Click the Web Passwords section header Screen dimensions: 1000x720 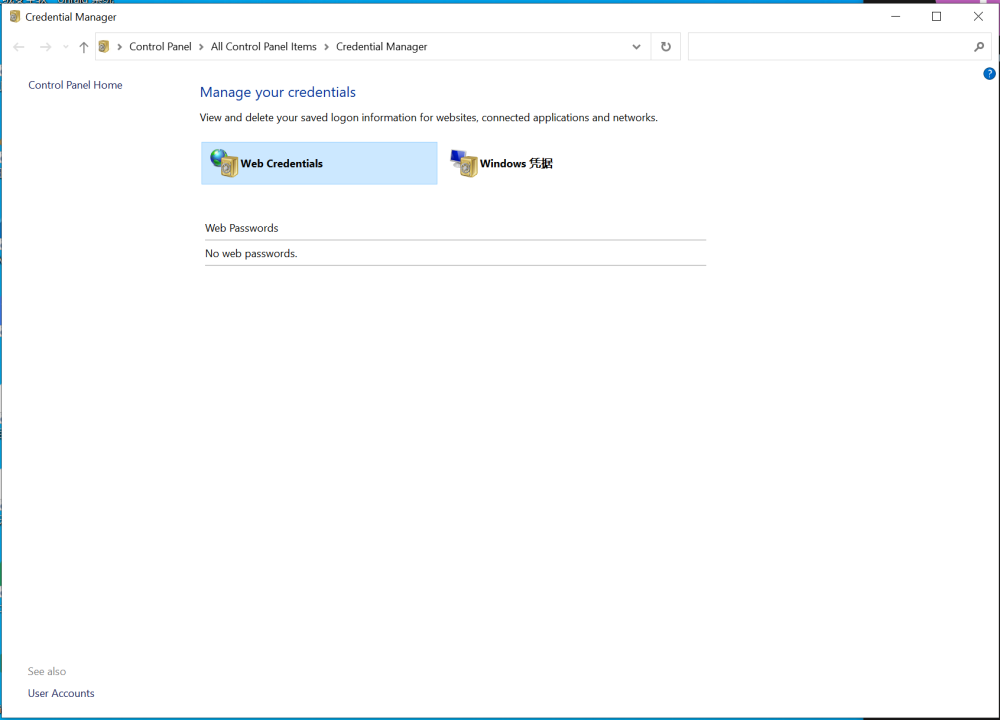[x=242, y=228]
